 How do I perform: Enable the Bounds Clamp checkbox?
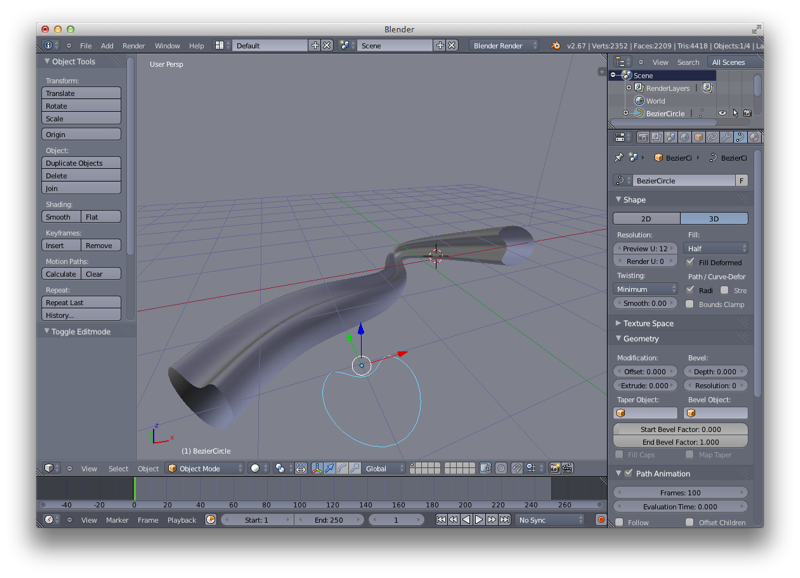690,304
